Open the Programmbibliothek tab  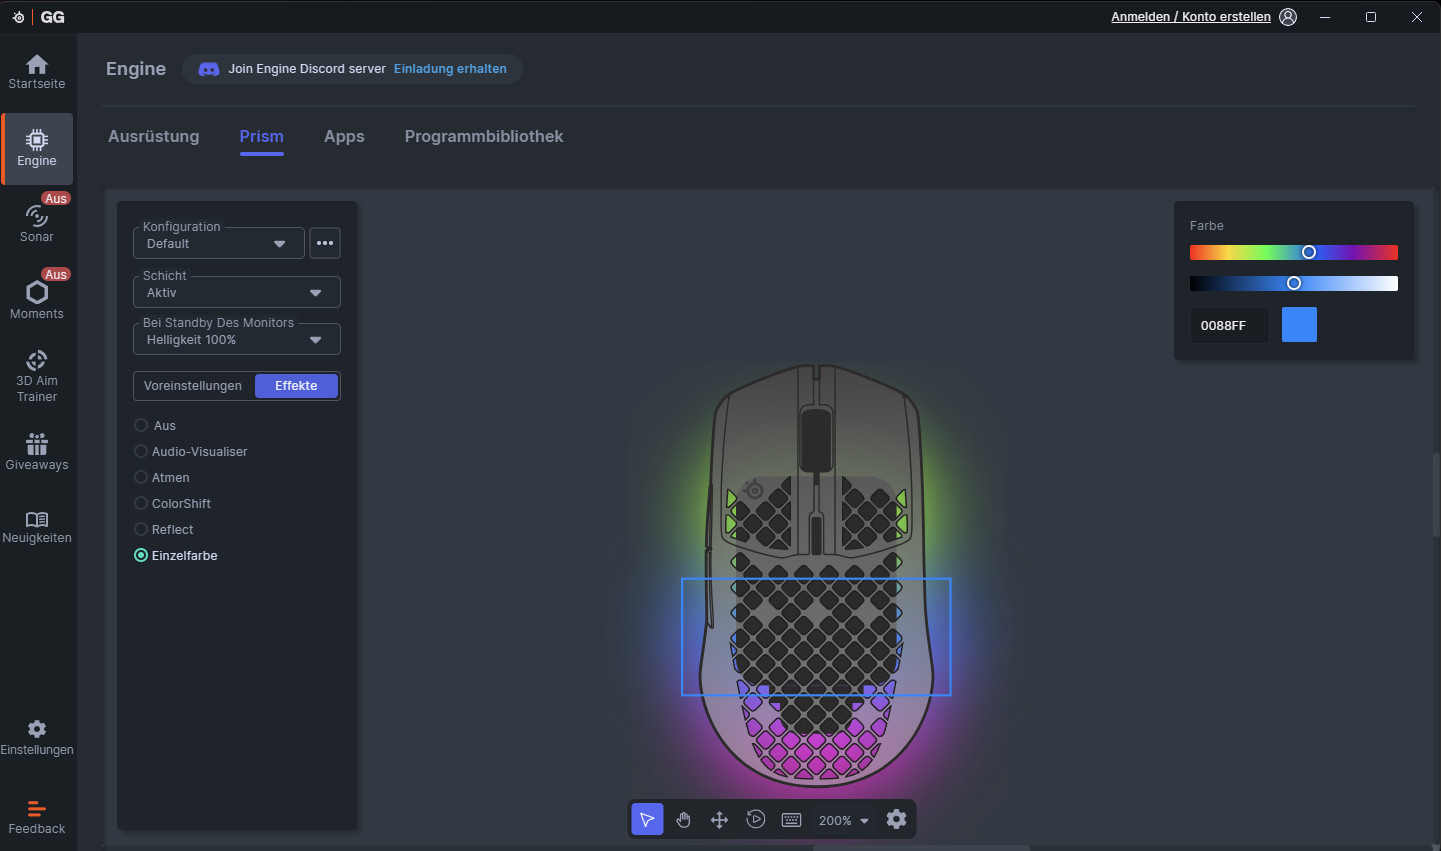pyautogui.click(x=483, y=137)
